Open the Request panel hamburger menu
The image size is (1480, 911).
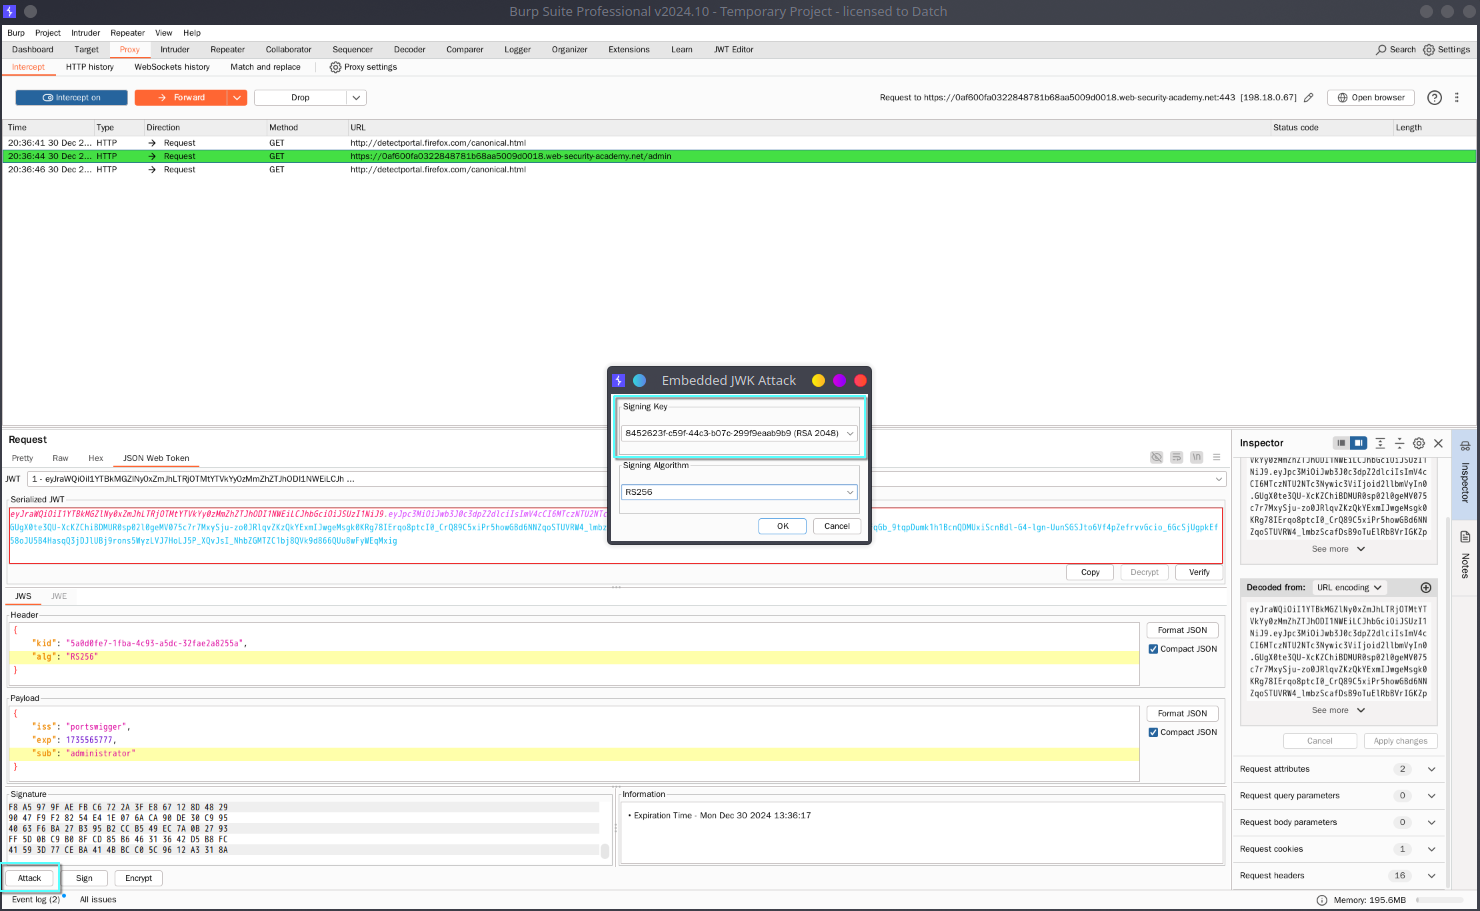pos(1216,457)
